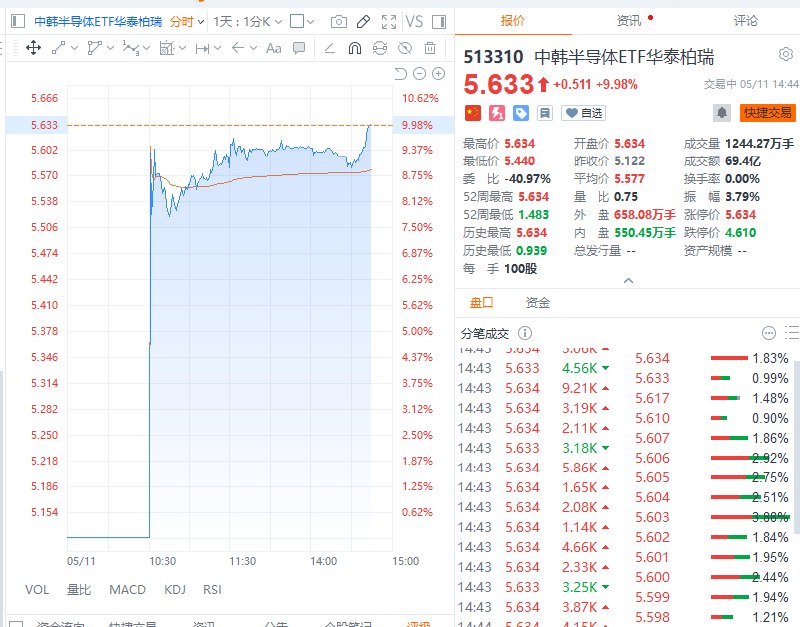Expand the arrow marker options arrow
Viewport: 800px width, 627px height.
click(254, 48)
